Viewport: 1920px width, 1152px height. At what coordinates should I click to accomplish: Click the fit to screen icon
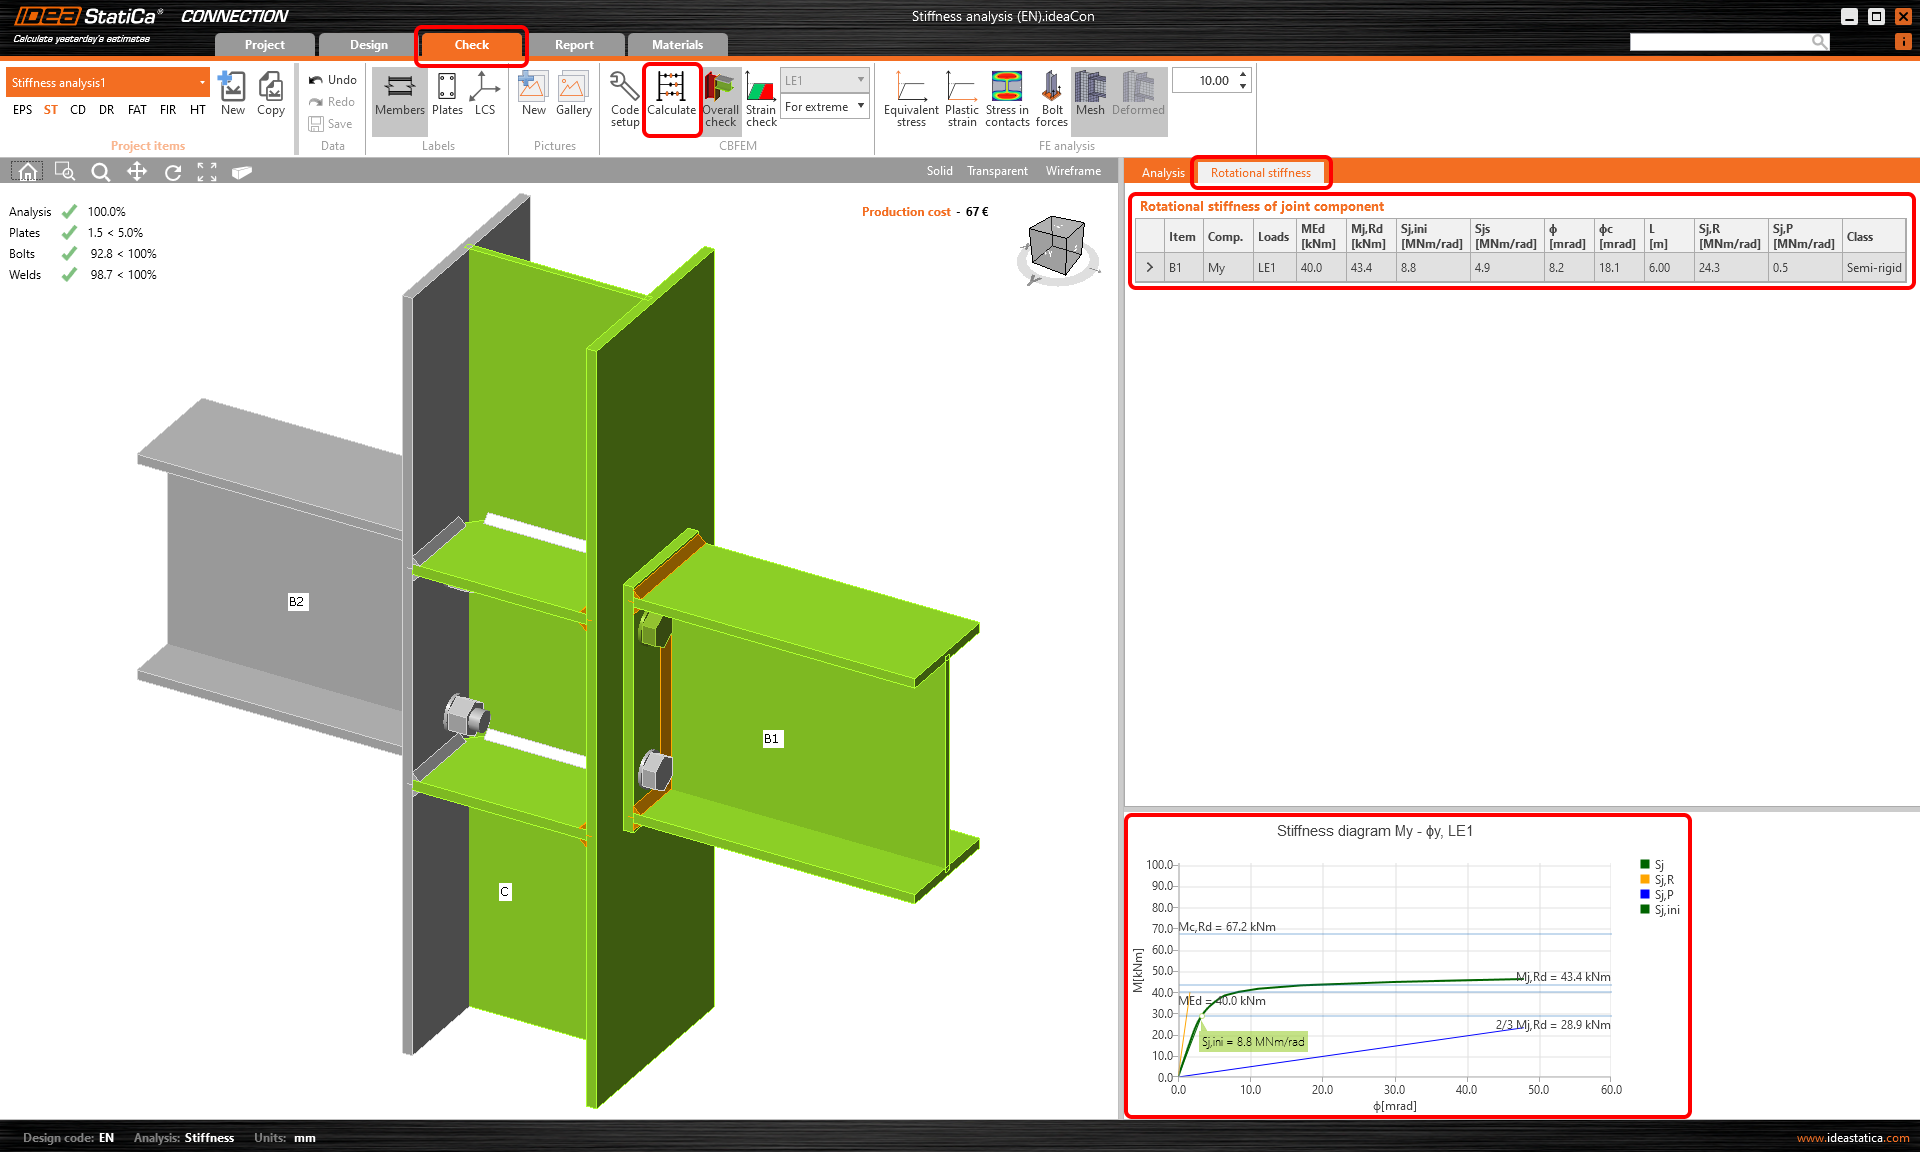[x=207, y=172]
